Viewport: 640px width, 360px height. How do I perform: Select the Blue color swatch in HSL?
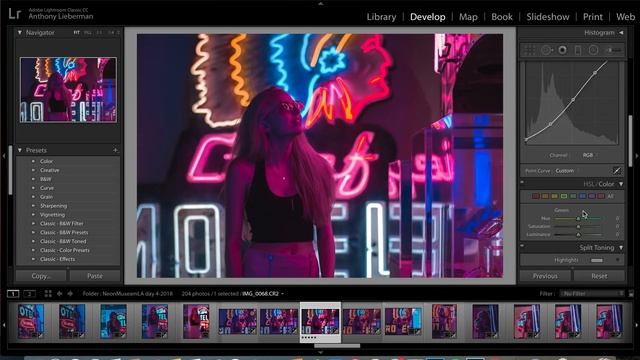(582, 196)
